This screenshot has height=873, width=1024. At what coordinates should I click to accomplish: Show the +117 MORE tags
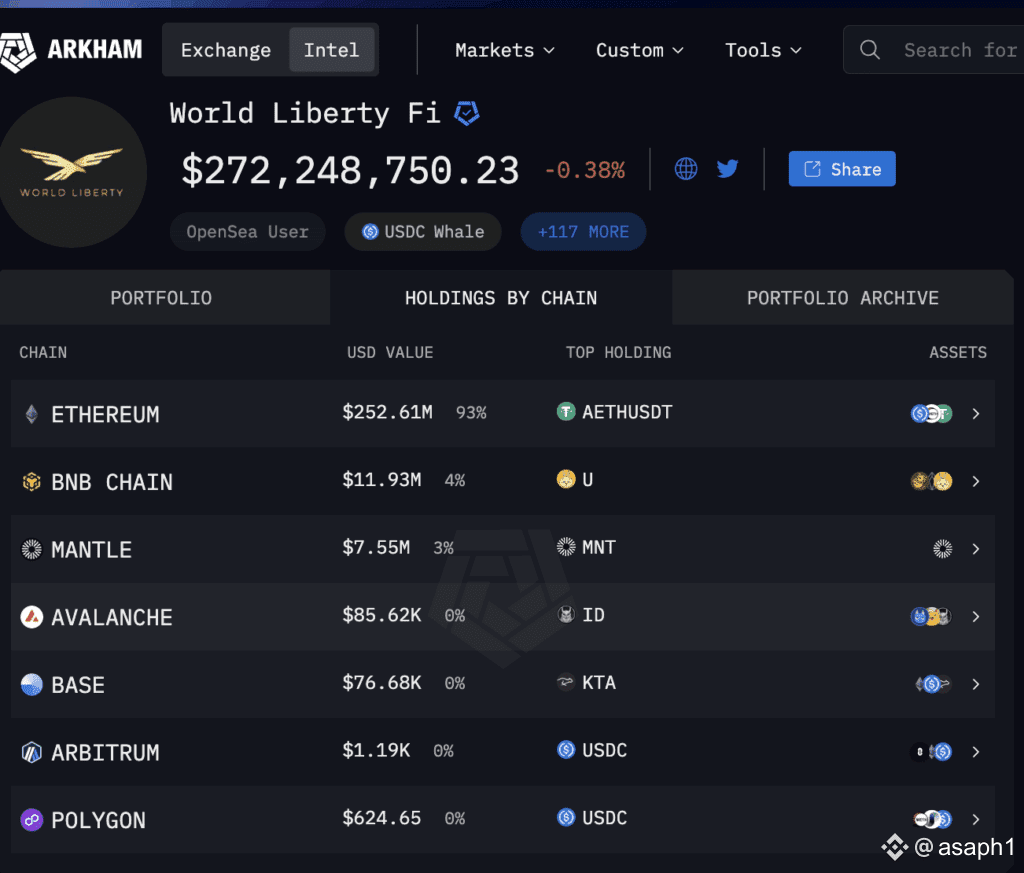[x=583, y=232]
